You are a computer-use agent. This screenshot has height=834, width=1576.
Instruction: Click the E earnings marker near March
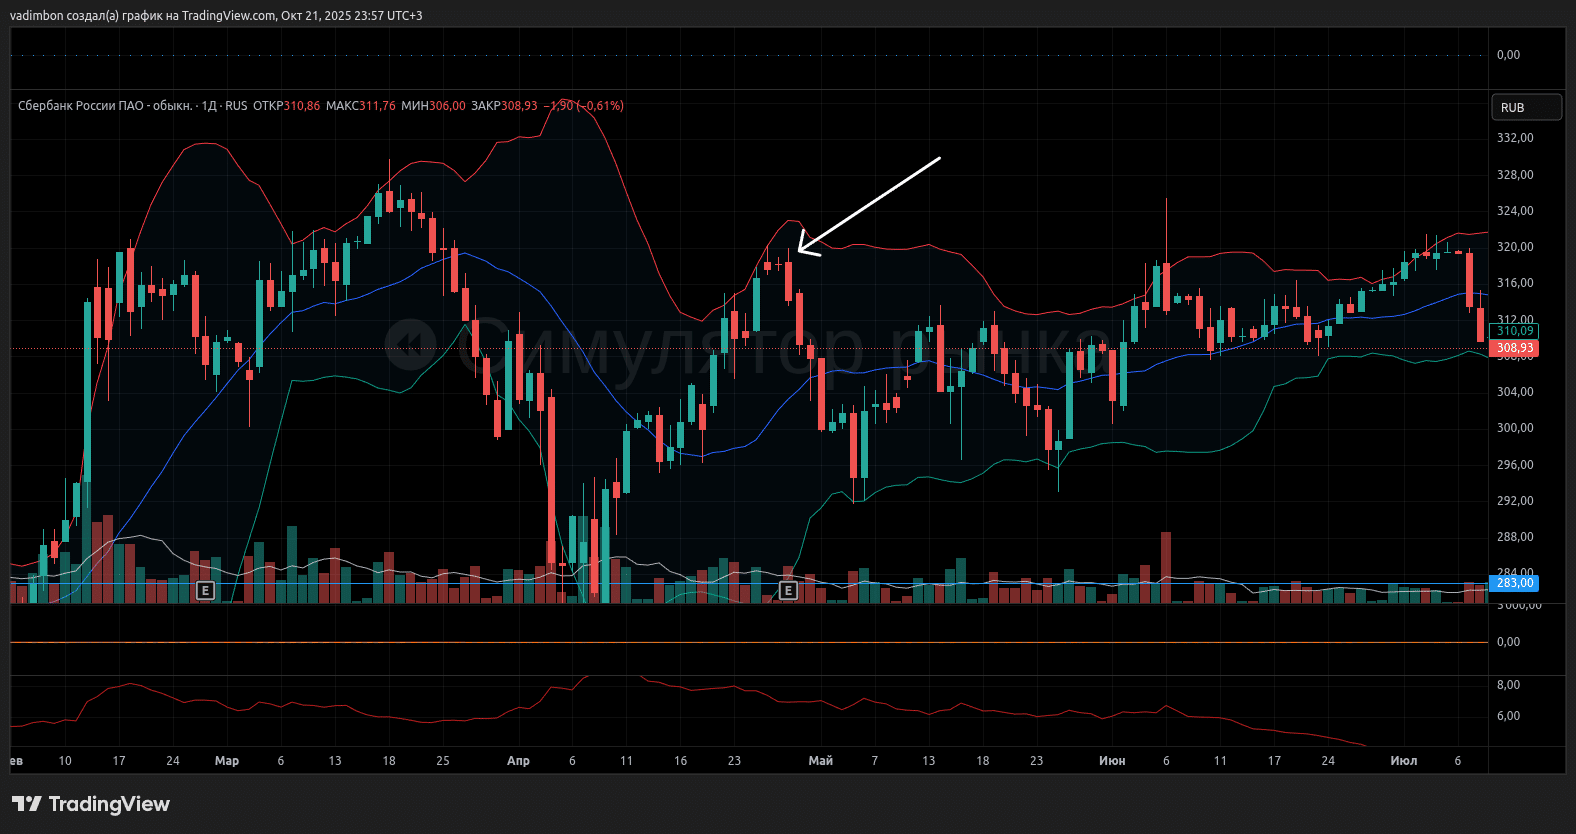(205, 590)
